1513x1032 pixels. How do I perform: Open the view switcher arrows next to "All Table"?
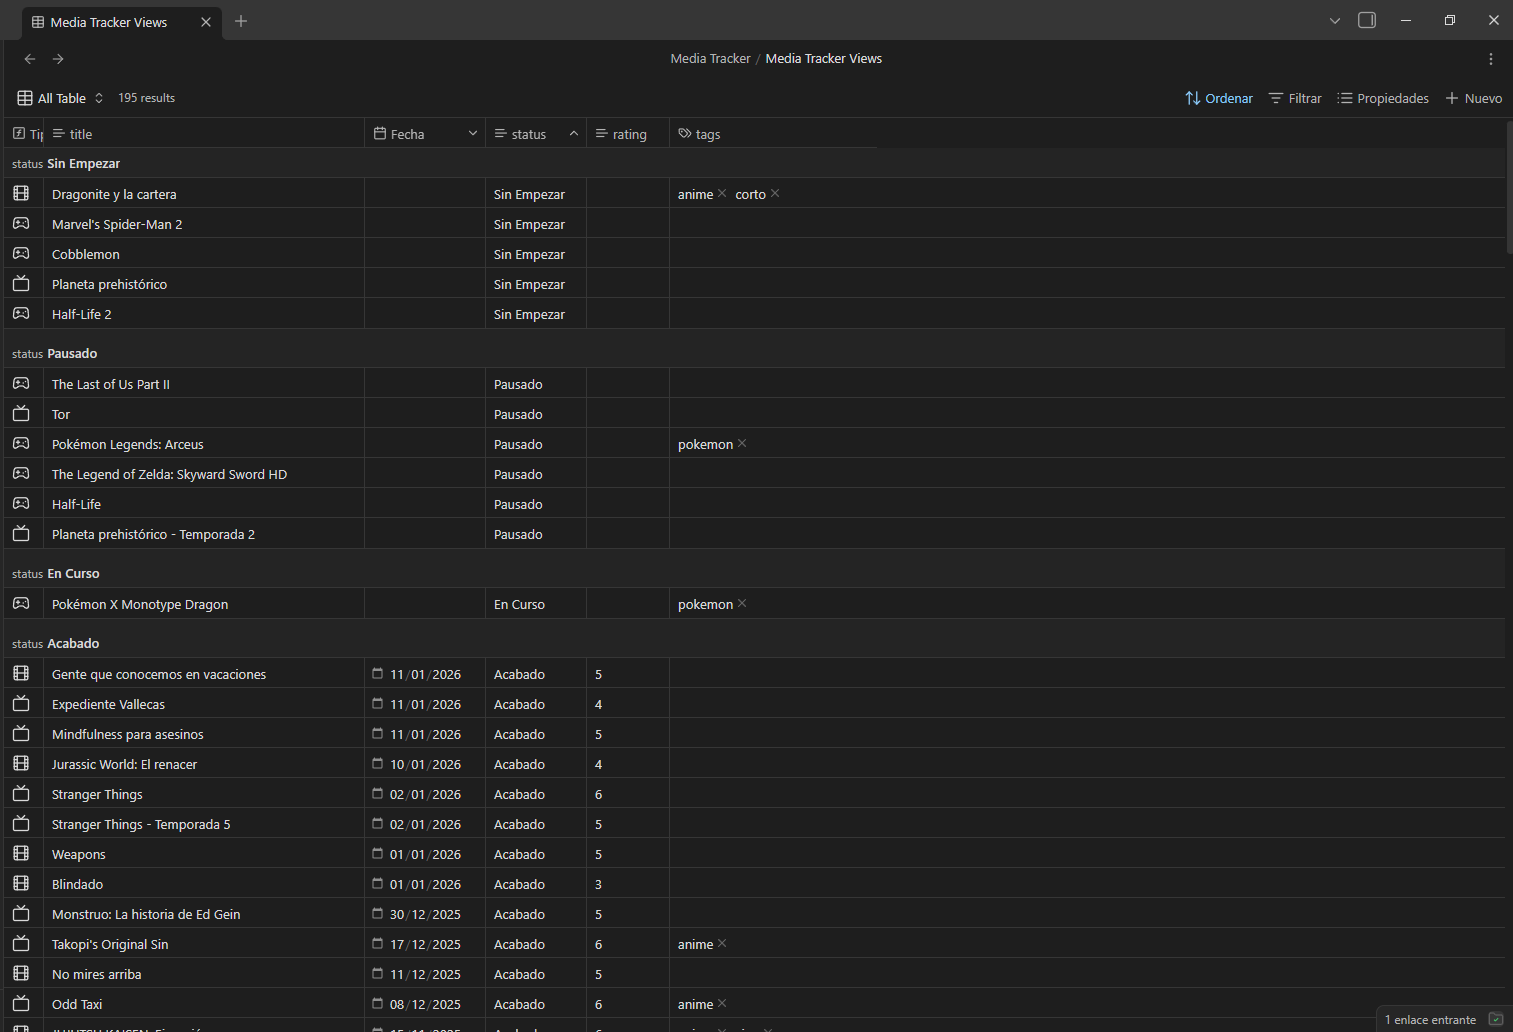pos(98,98)
